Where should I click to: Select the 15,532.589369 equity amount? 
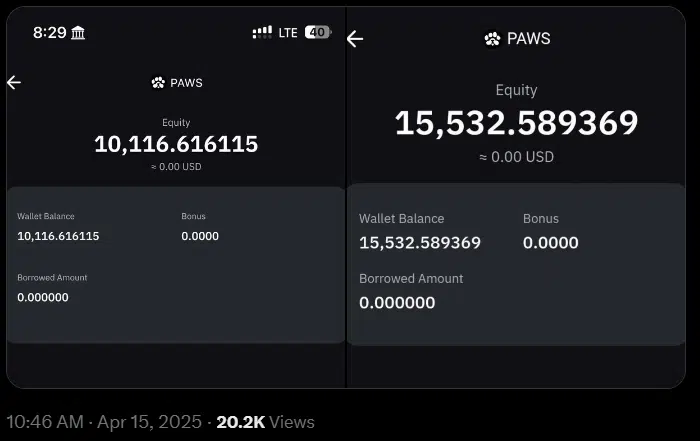point(516,123)
